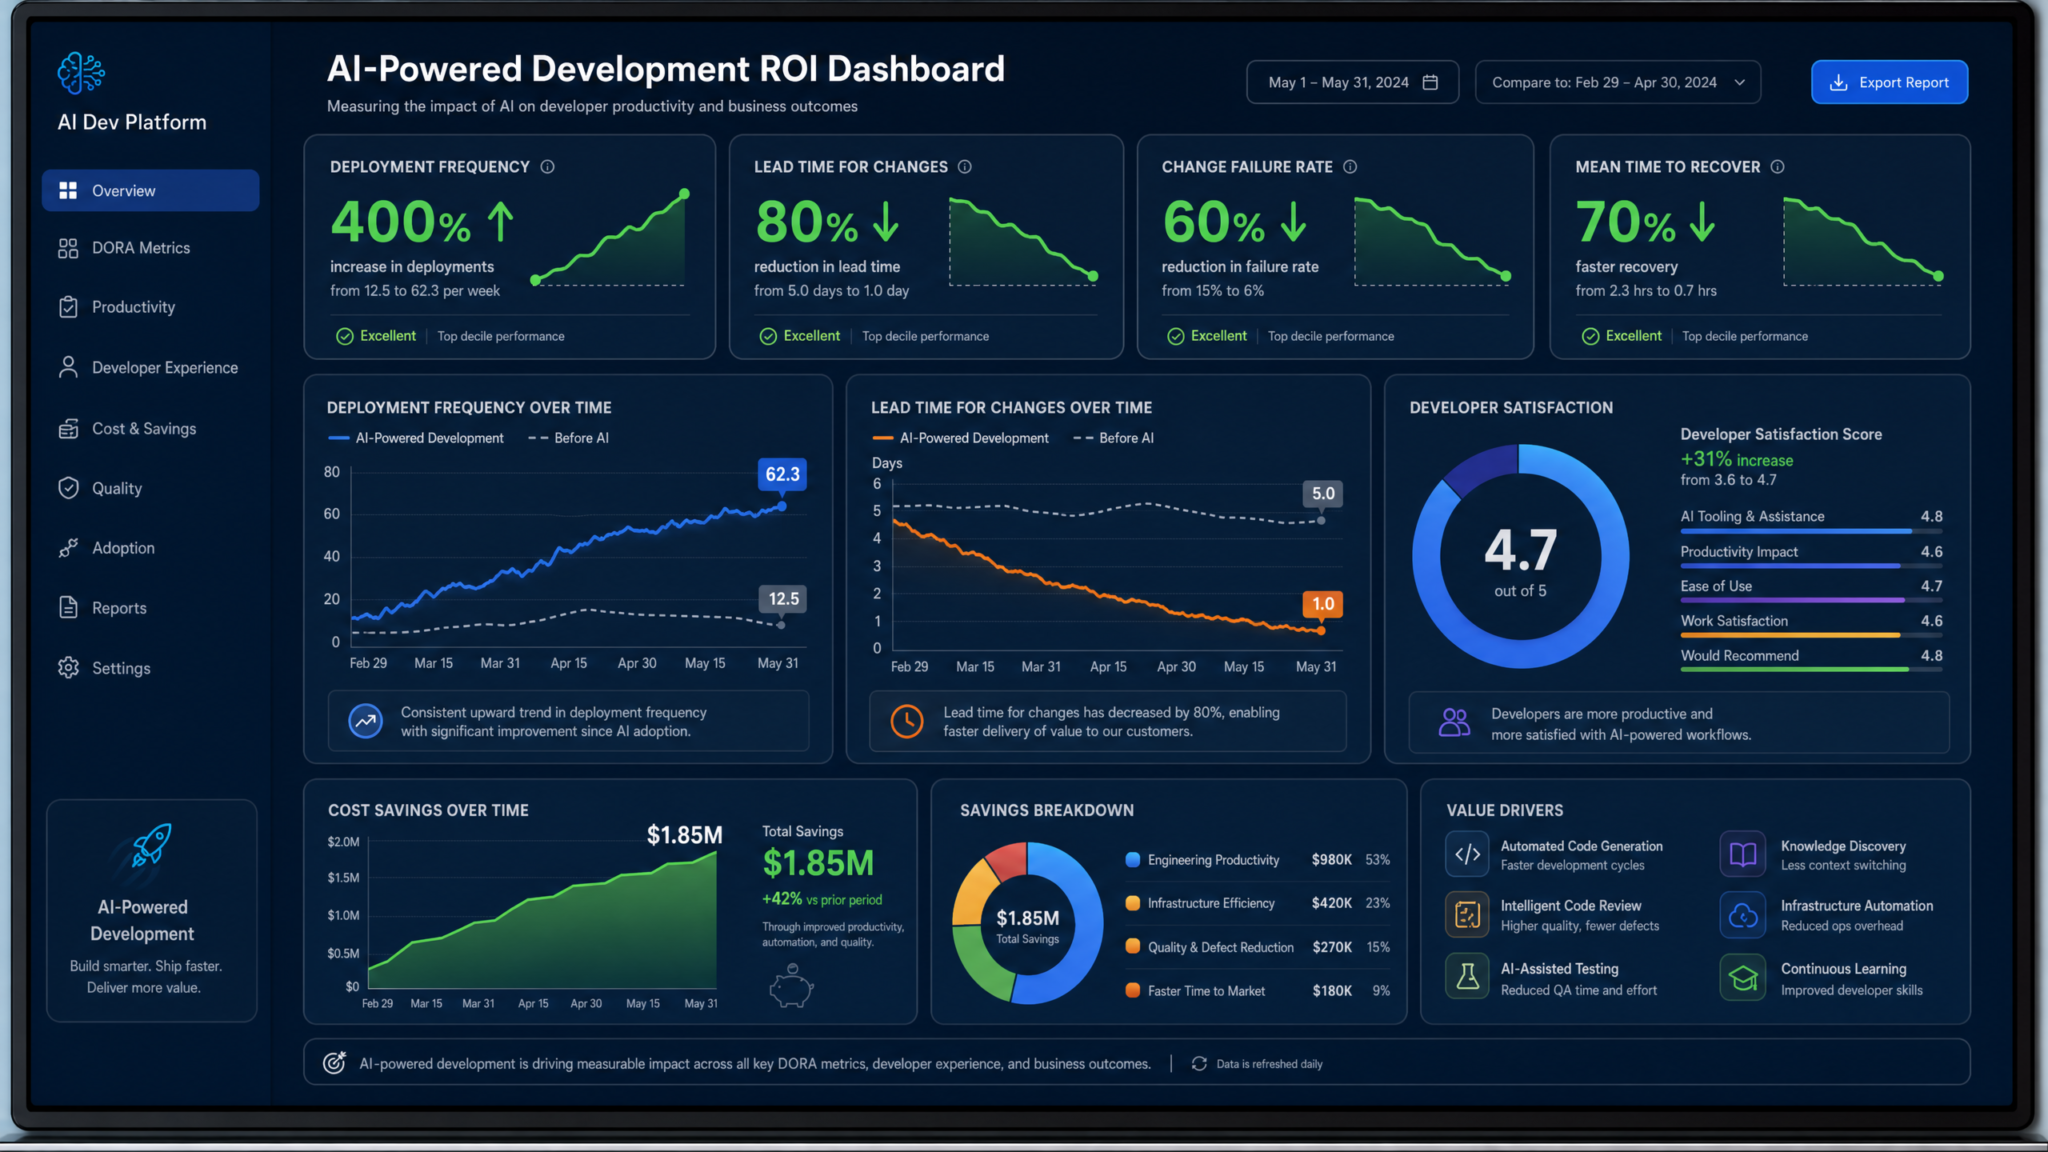Click the +31% increase satisfaction text
The height and width of the screenshot is (1152, 2048).
(1737, 460)
